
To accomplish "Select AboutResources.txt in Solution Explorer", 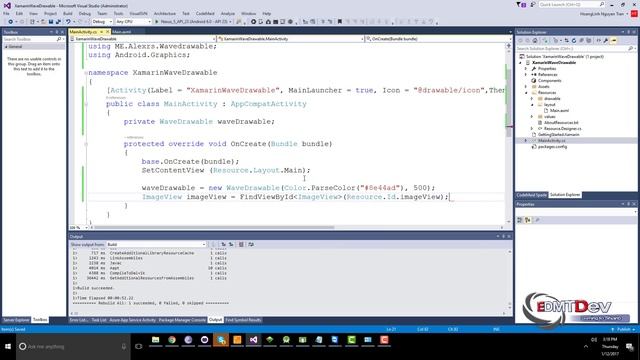I will click(561, 122).
